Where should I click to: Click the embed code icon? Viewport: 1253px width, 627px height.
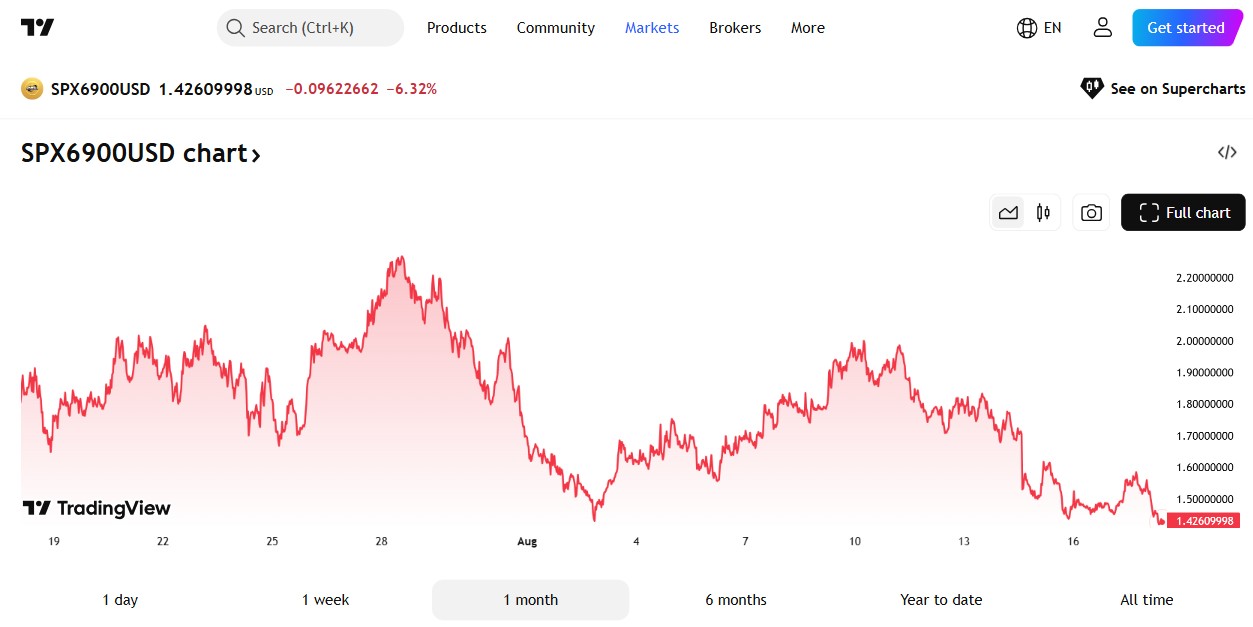click(x=1227, y=153)
